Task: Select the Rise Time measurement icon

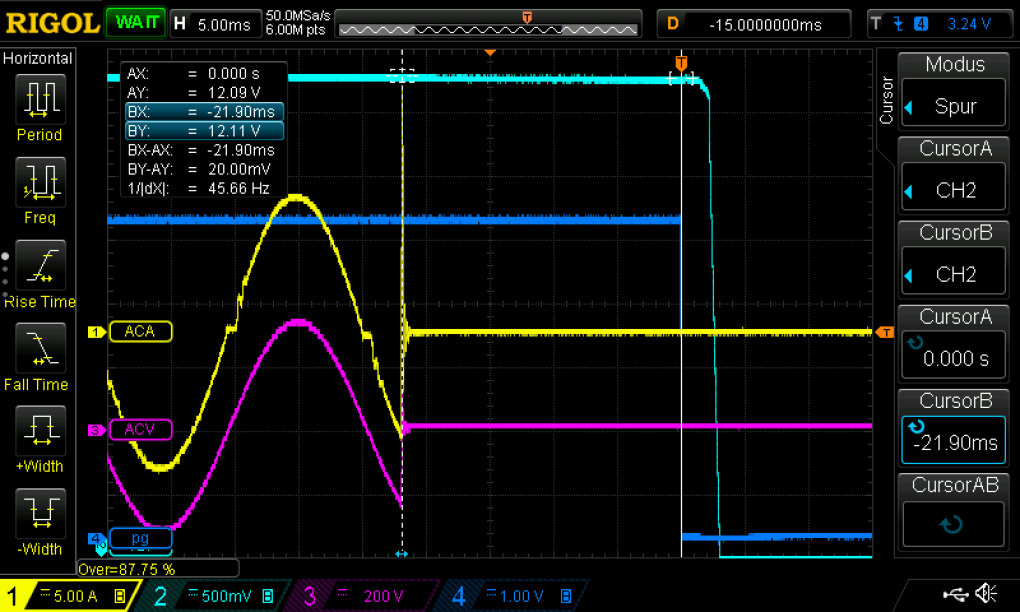Action: coord(40,265)
